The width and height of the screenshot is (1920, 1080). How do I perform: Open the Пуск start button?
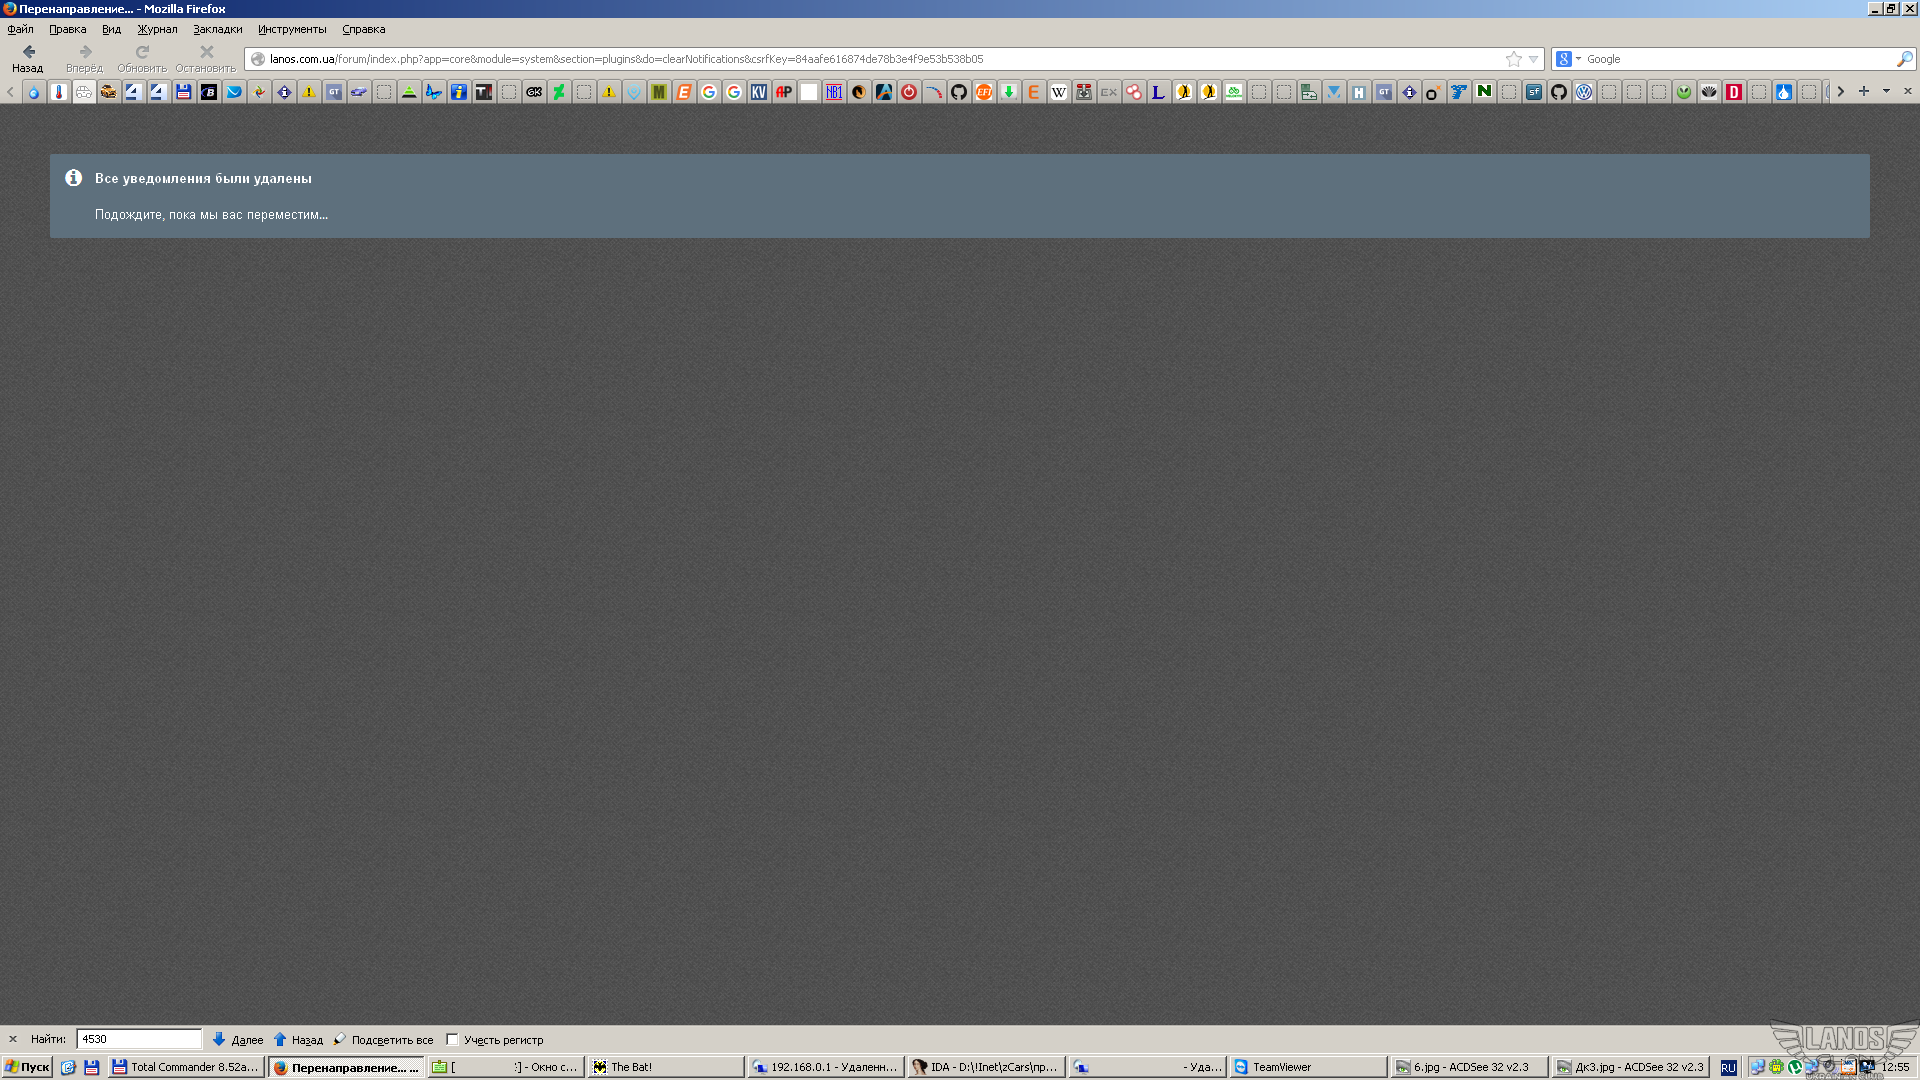click(27, 1067)
